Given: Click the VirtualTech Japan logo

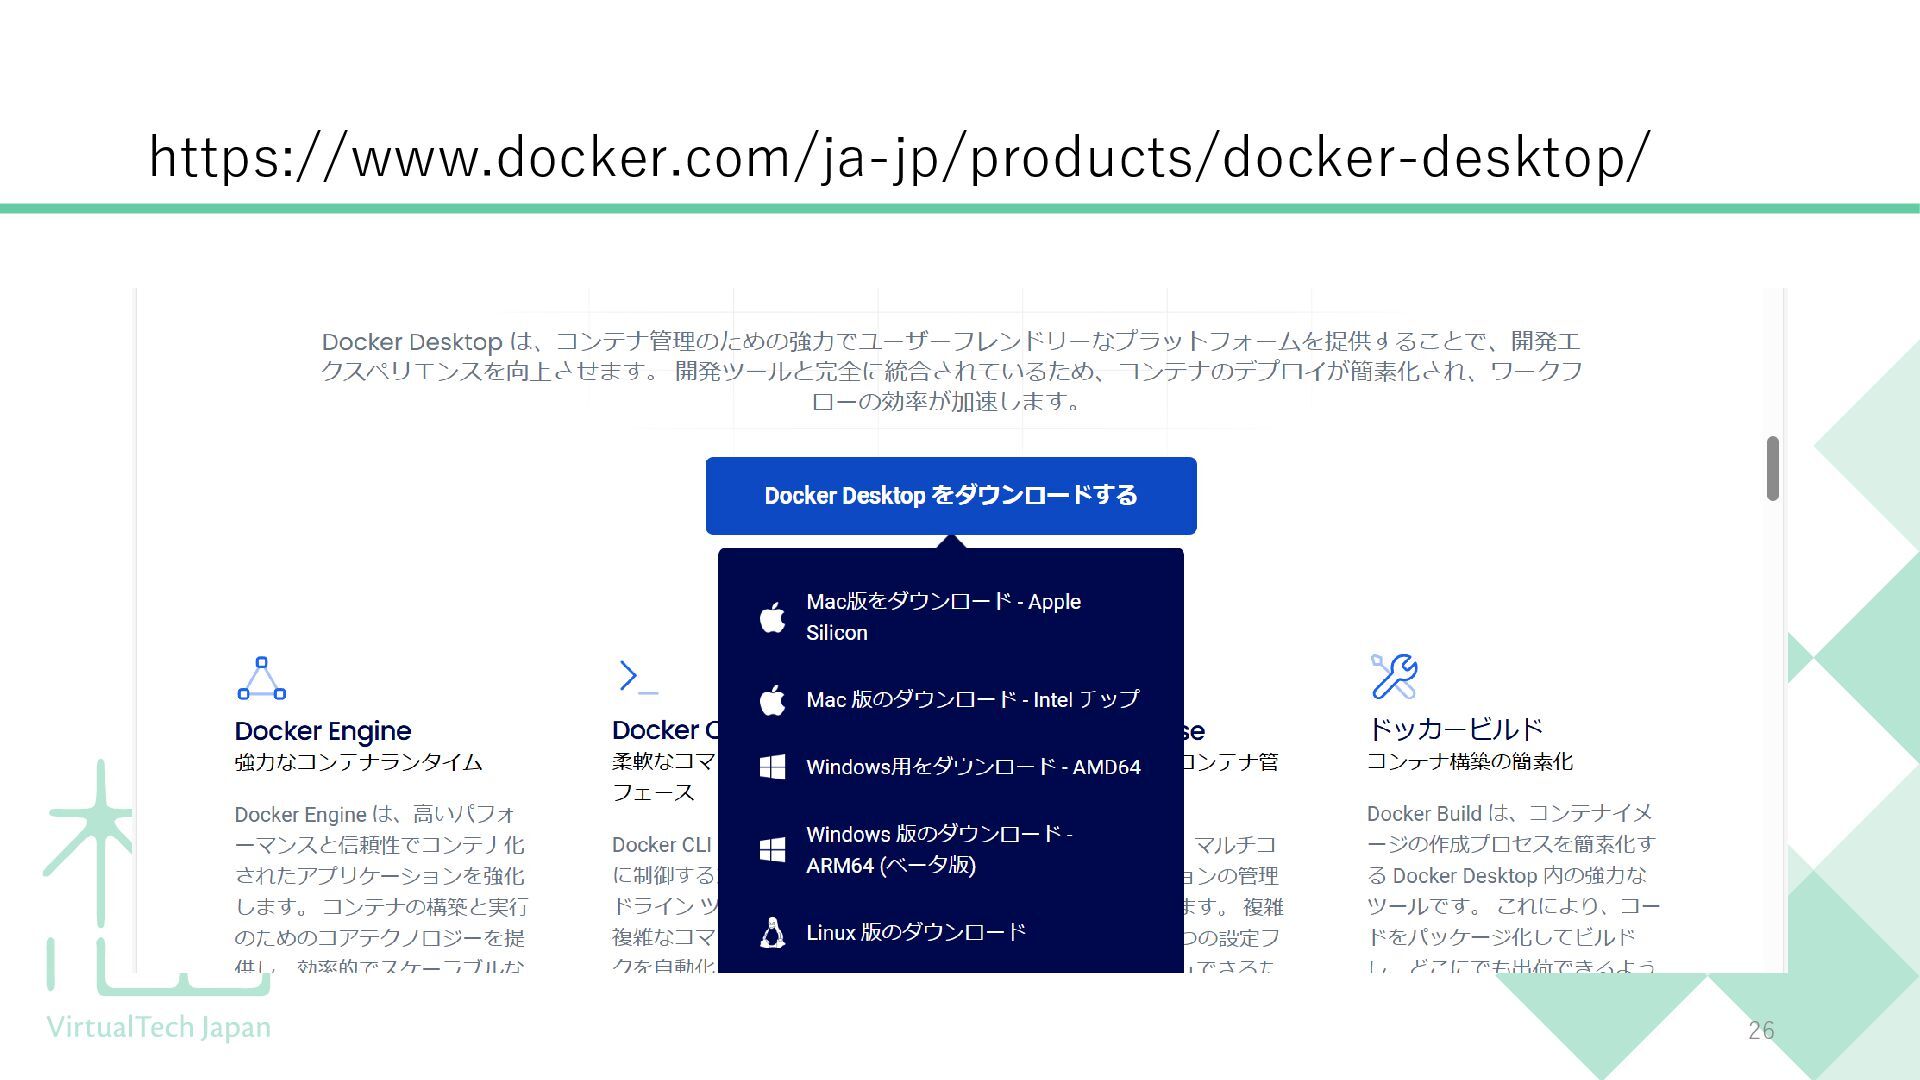Looking at the screenshot, I should pyautogui.click(x=158, y=1027).
